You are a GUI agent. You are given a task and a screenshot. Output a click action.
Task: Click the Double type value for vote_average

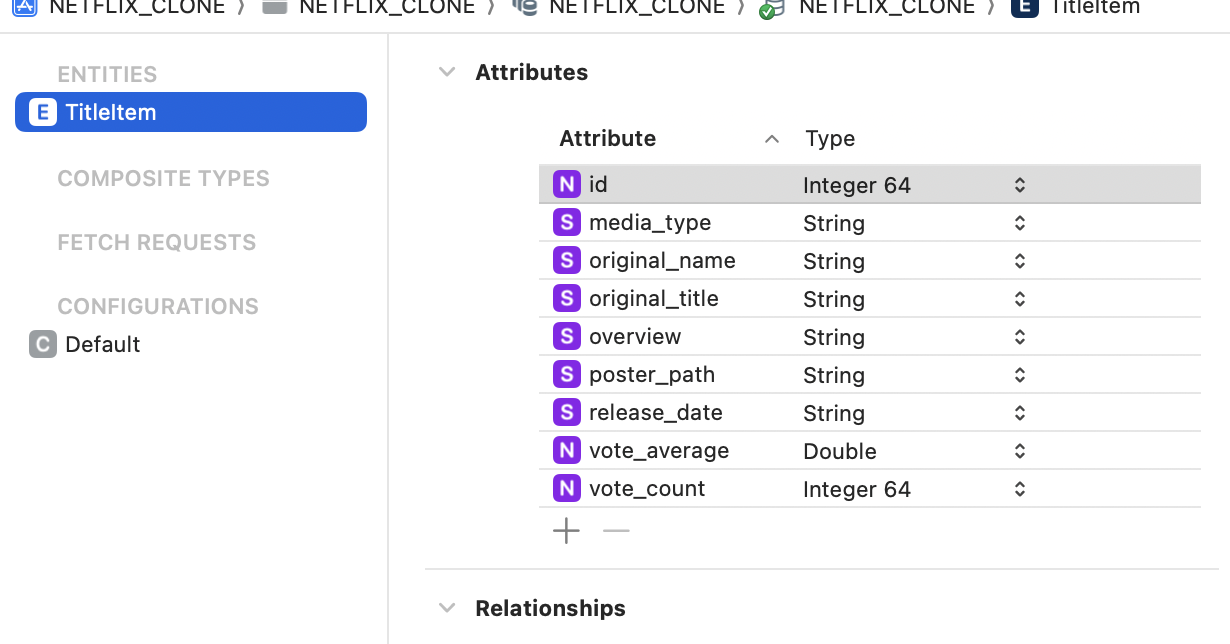840,451
